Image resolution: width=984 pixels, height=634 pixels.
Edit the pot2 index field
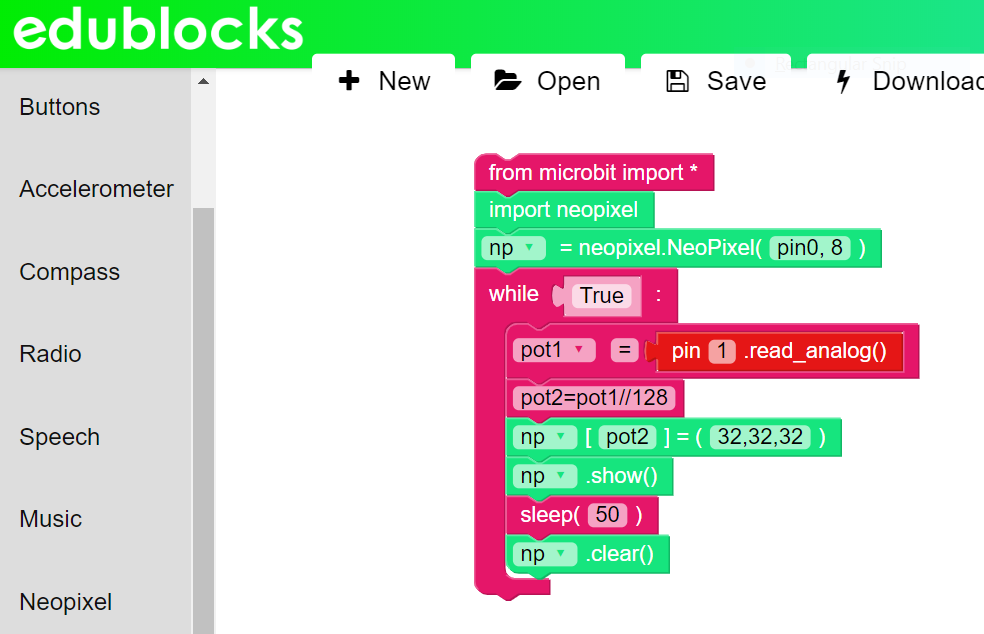coord(627,437)
